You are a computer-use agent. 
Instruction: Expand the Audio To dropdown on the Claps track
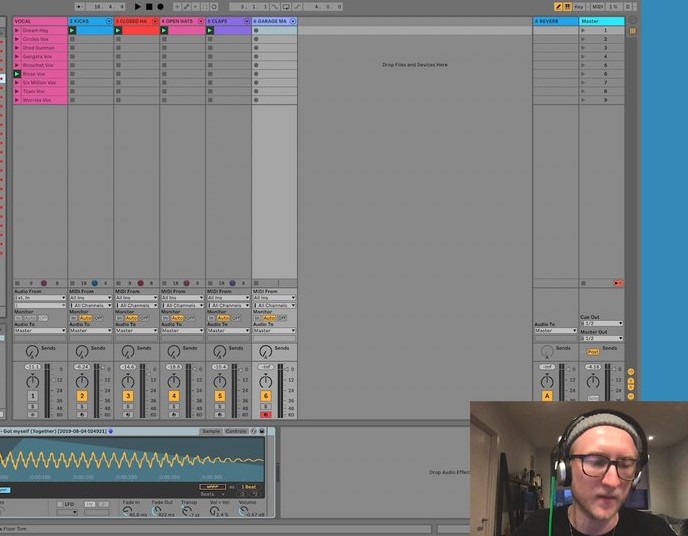tap(228, 330)
